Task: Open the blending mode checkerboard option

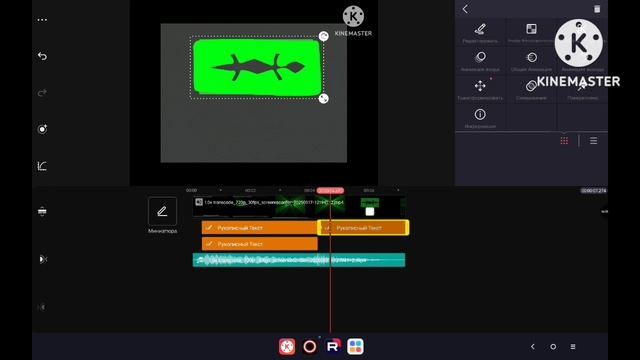Action: [x=531, y=33]
